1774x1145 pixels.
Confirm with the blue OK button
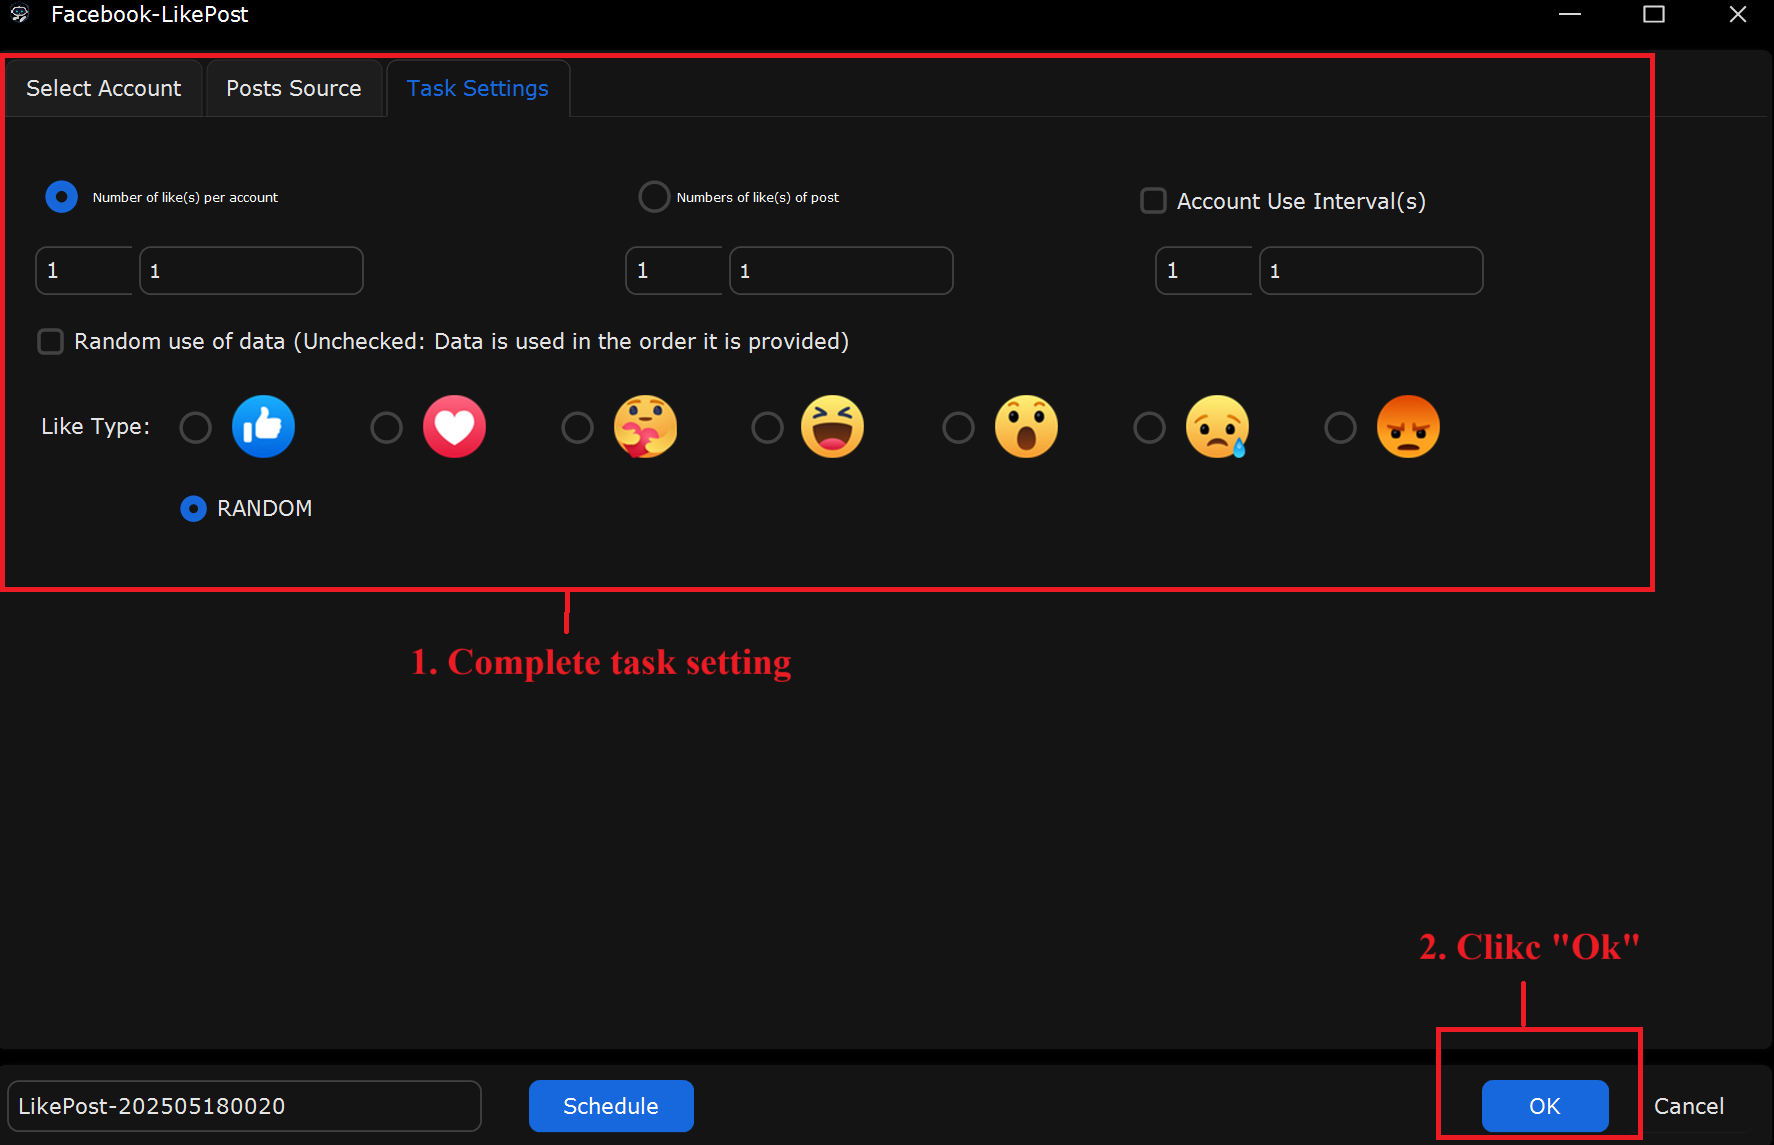point(1545,1106)
